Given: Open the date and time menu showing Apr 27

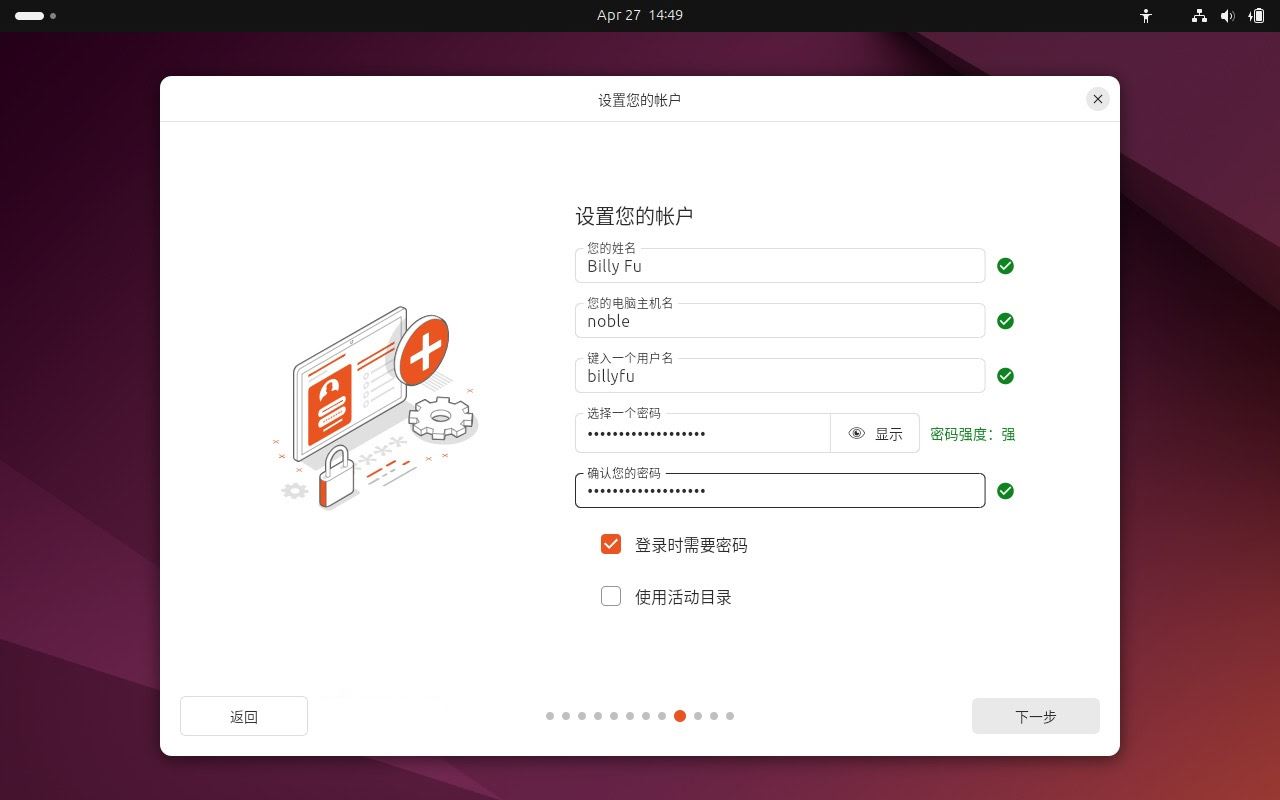Looking at the screenshot, I should click(x=640, y=15).
